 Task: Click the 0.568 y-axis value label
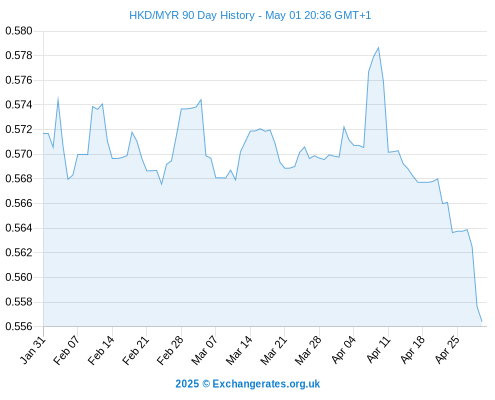pos(19,179)
